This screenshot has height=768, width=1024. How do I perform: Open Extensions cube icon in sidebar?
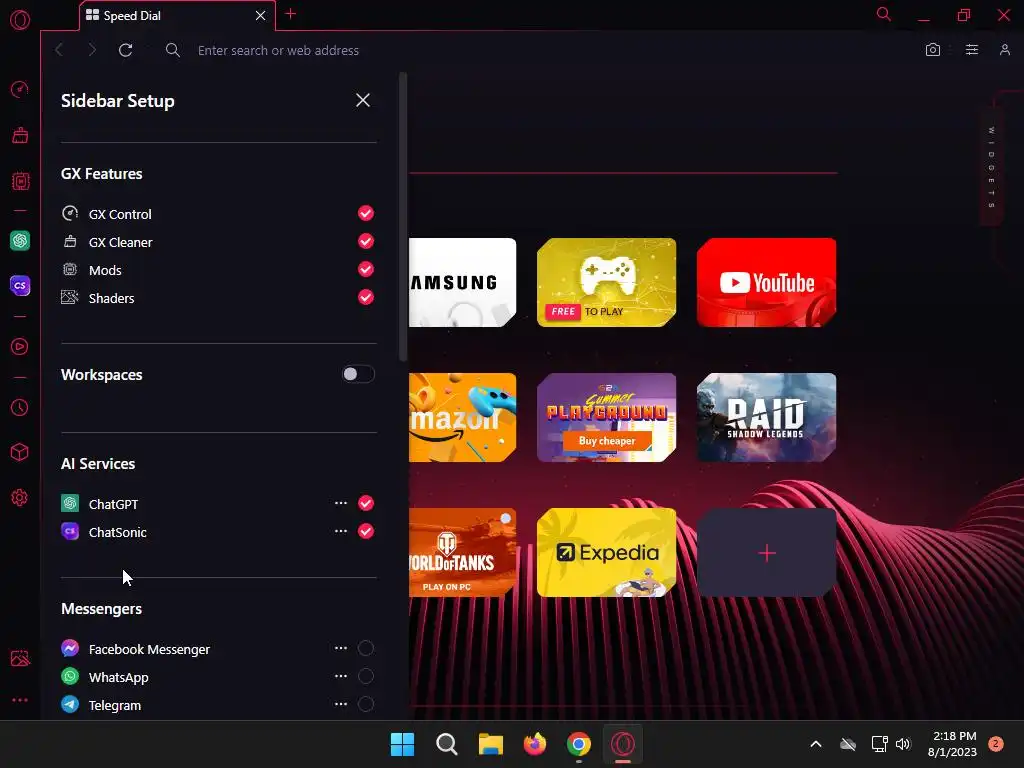(20, 452)
